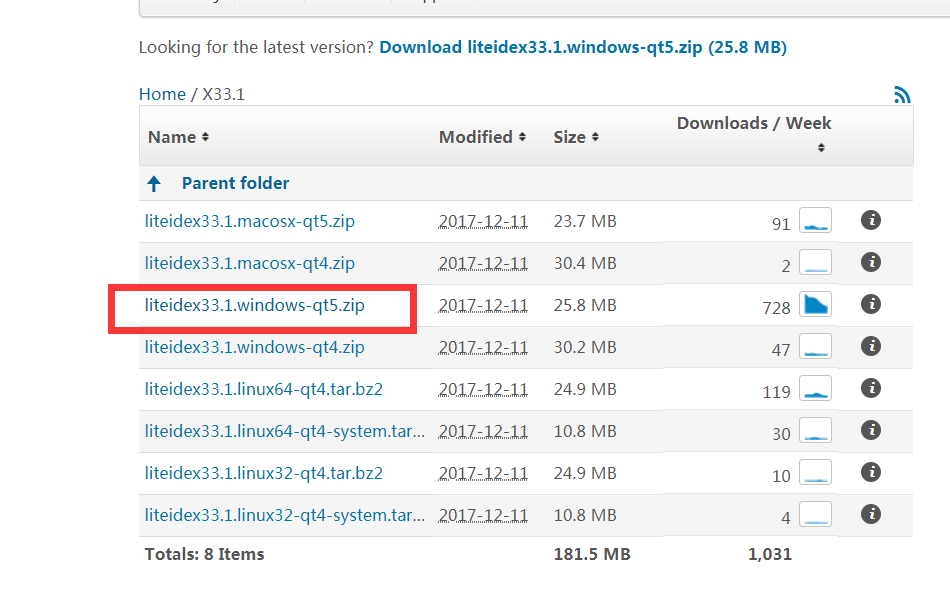The image size is (950, 614).
Task: View download stats chart for macosx-qt5.zip
Action: (x=816, y=222)
